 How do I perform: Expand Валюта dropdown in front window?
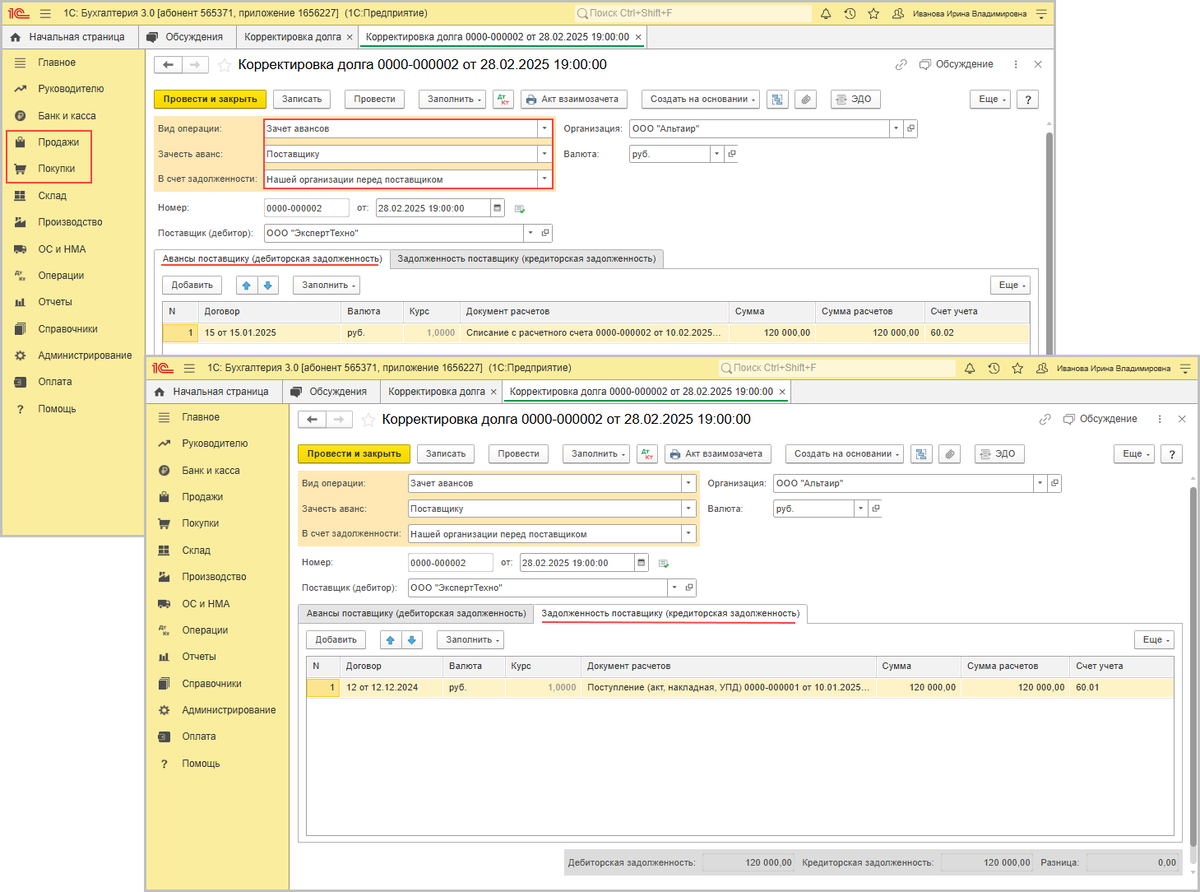pyautogui.click(x=861, y=508)
